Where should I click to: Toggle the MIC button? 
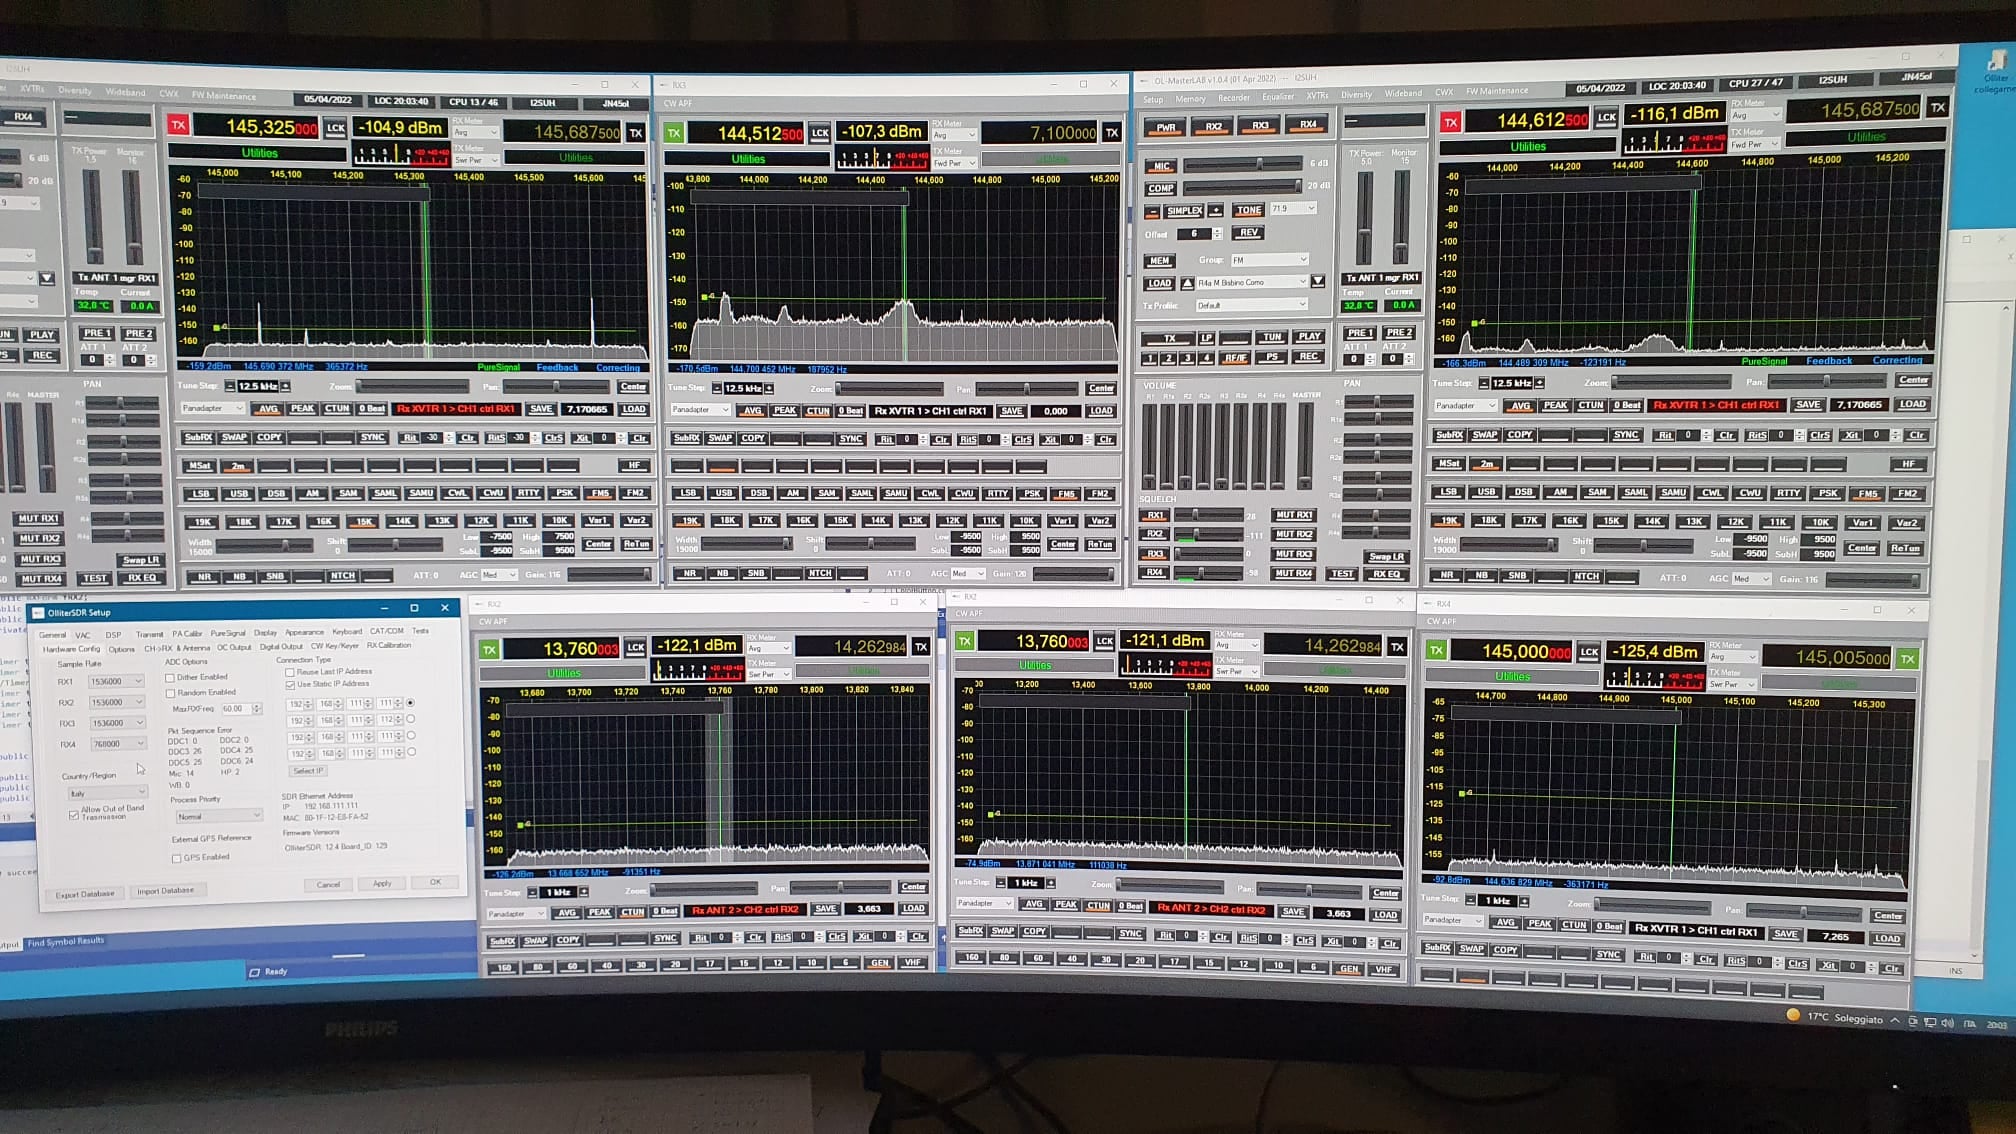(x=1160, y=167)
